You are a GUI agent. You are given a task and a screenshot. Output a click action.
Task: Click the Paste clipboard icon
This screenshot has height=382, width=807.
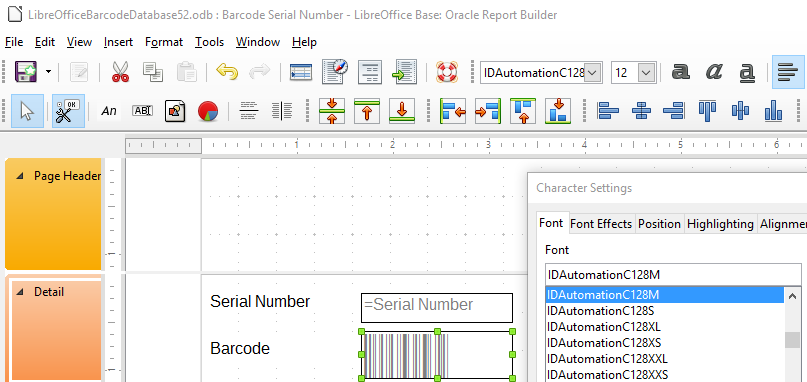[186, 72]
